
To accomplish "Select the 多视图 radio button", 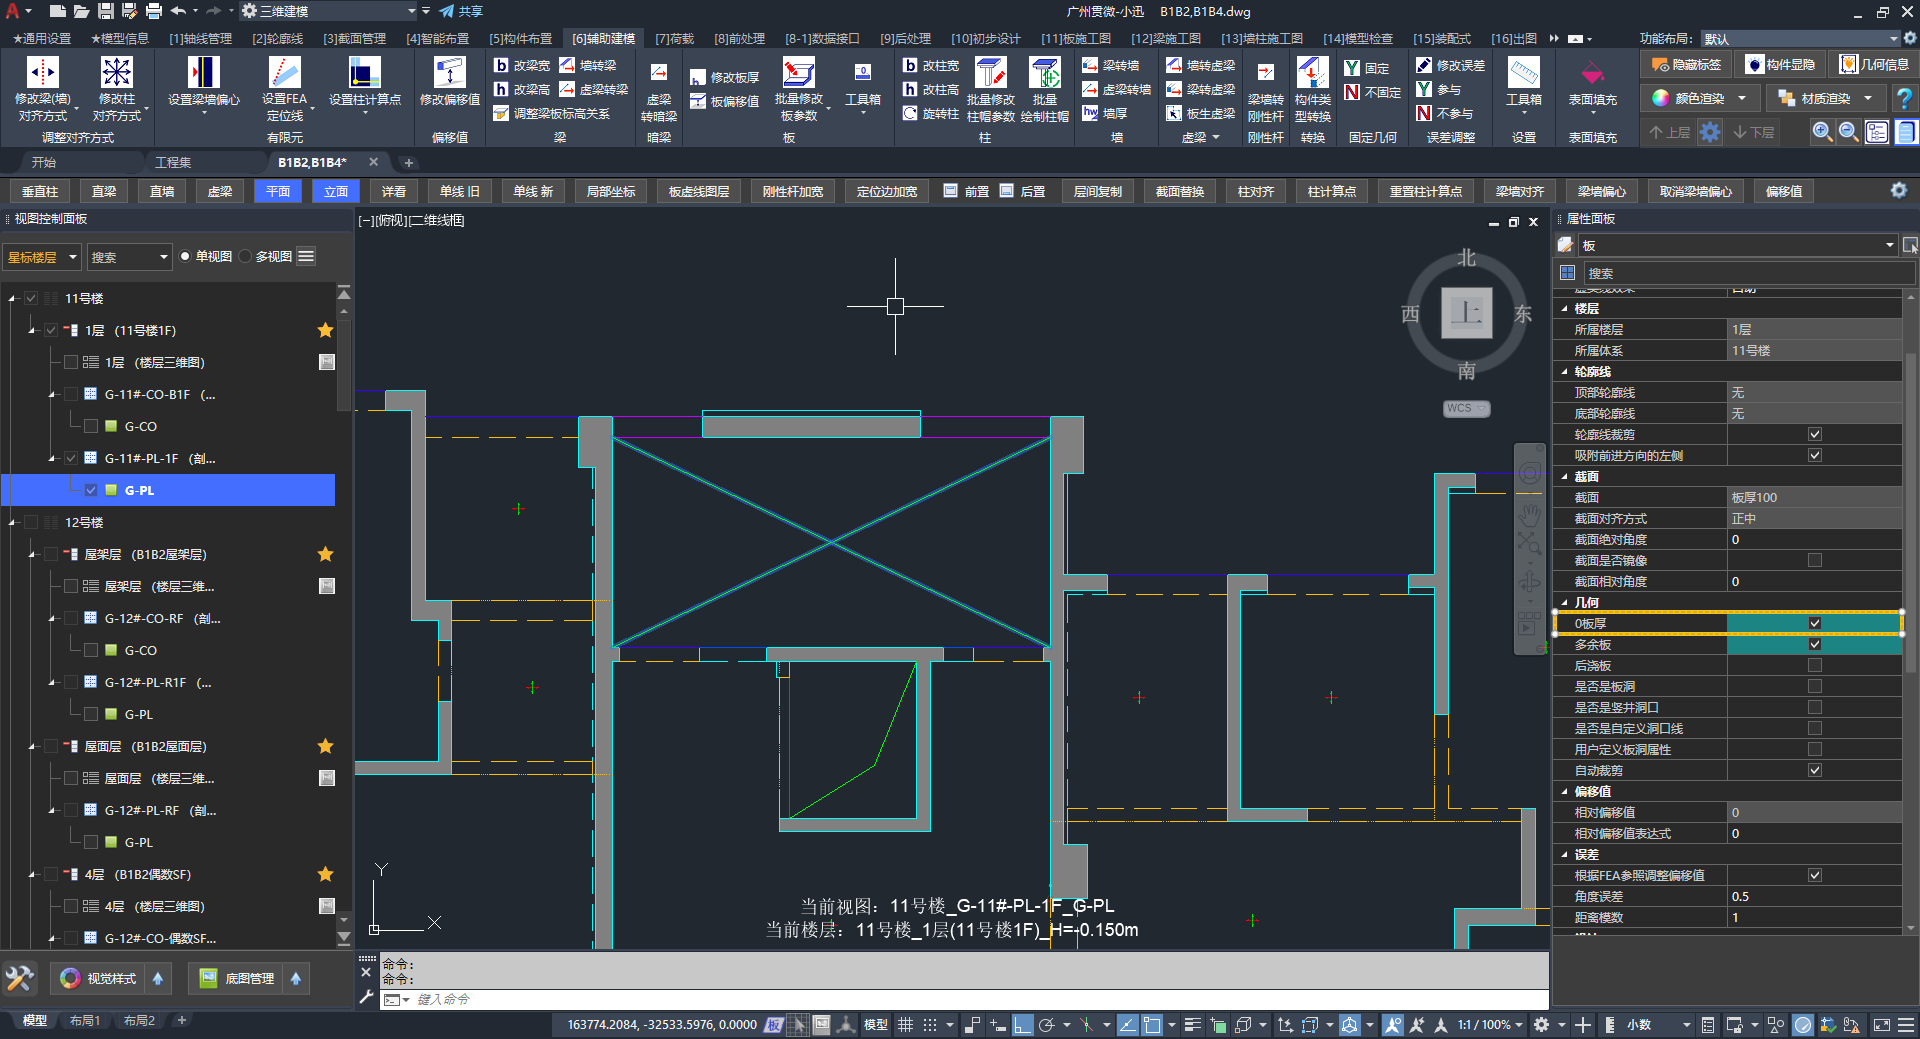I will [245, 257].
